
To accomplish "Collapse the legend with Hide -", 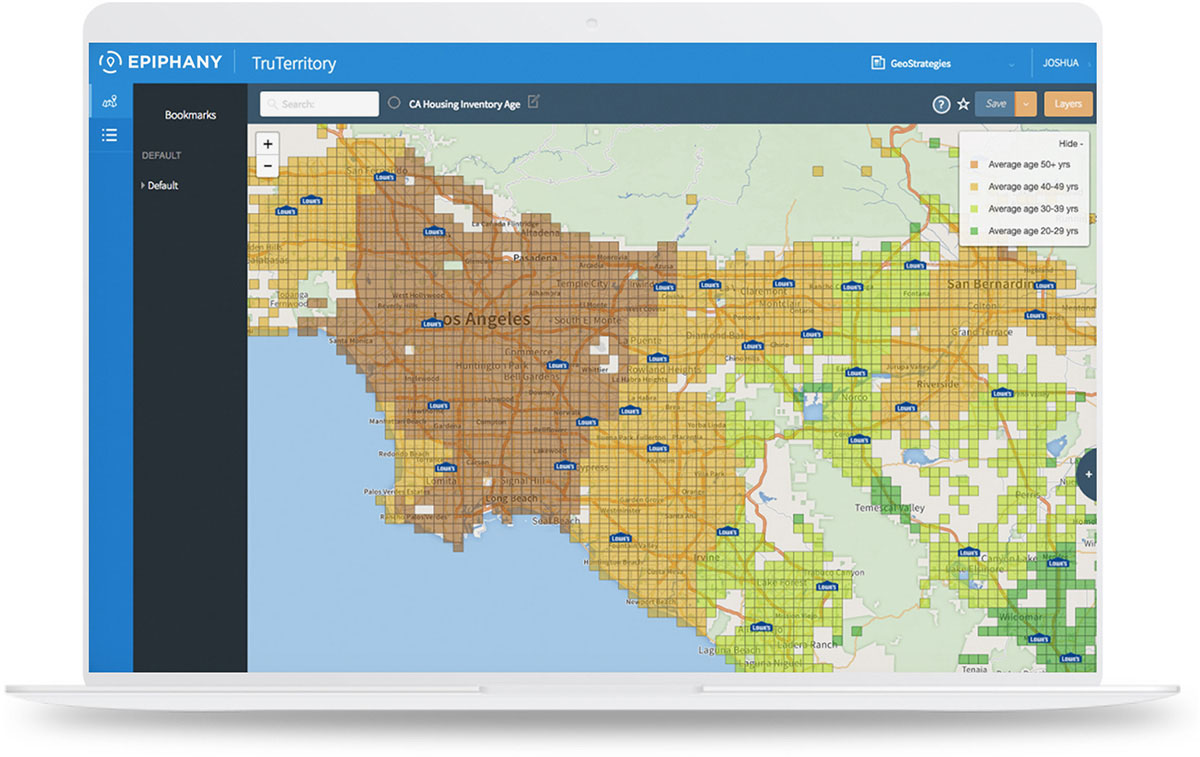I will click(1070, 143).
